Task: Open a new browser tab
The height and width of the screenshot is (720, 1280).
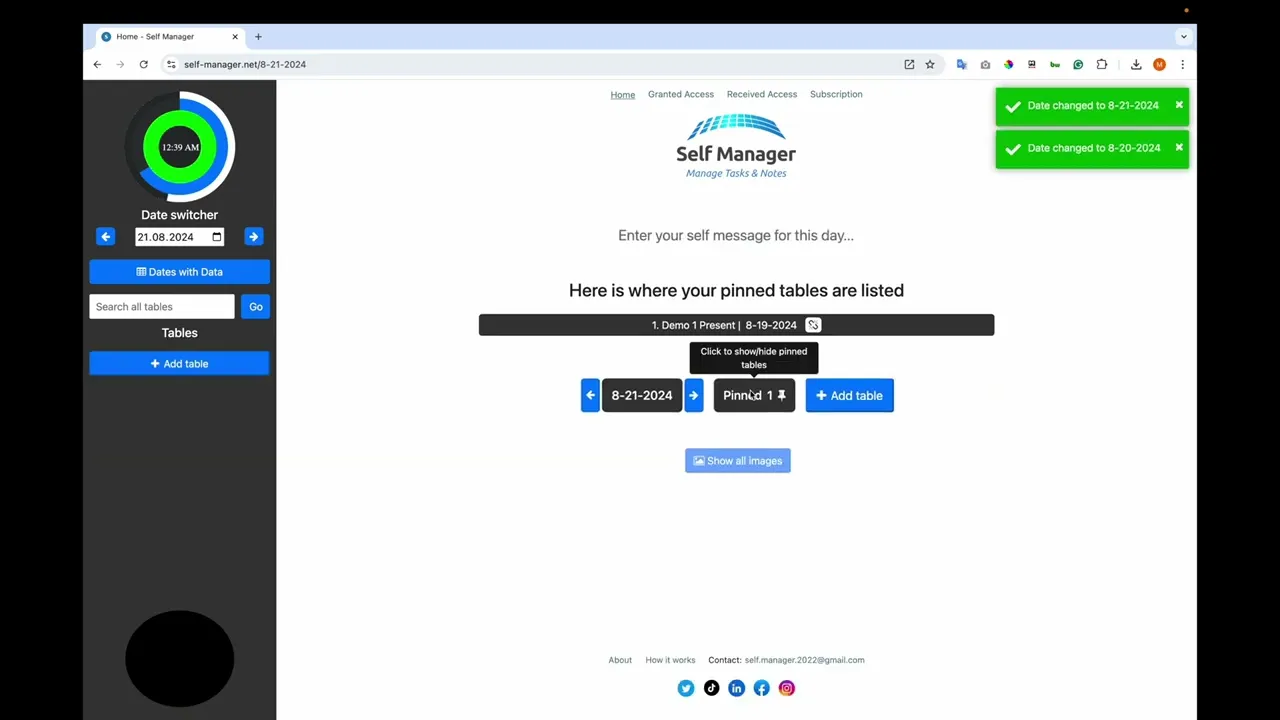Action: (258, 37)
